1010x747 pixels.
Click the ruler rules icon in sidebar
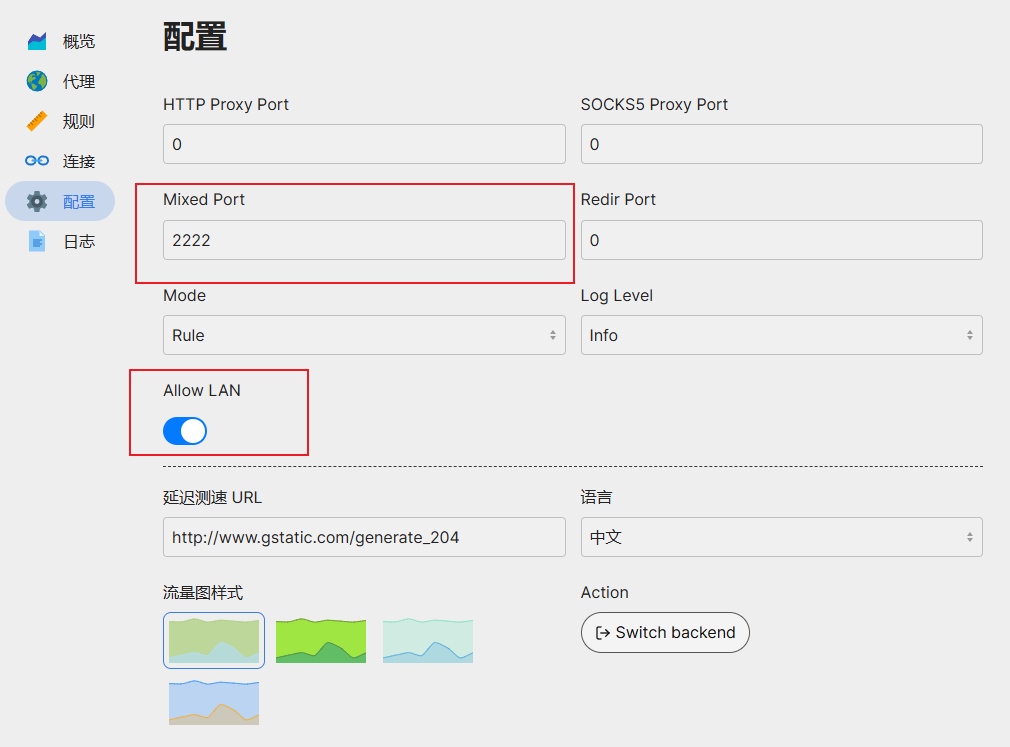tap(37, 121)
